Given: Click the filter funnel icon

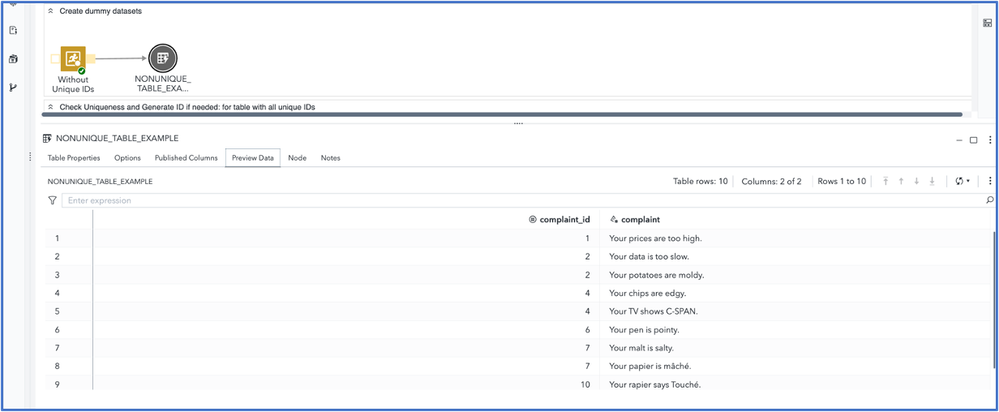Looking at the screenshot, I should [x=53, y=200].
